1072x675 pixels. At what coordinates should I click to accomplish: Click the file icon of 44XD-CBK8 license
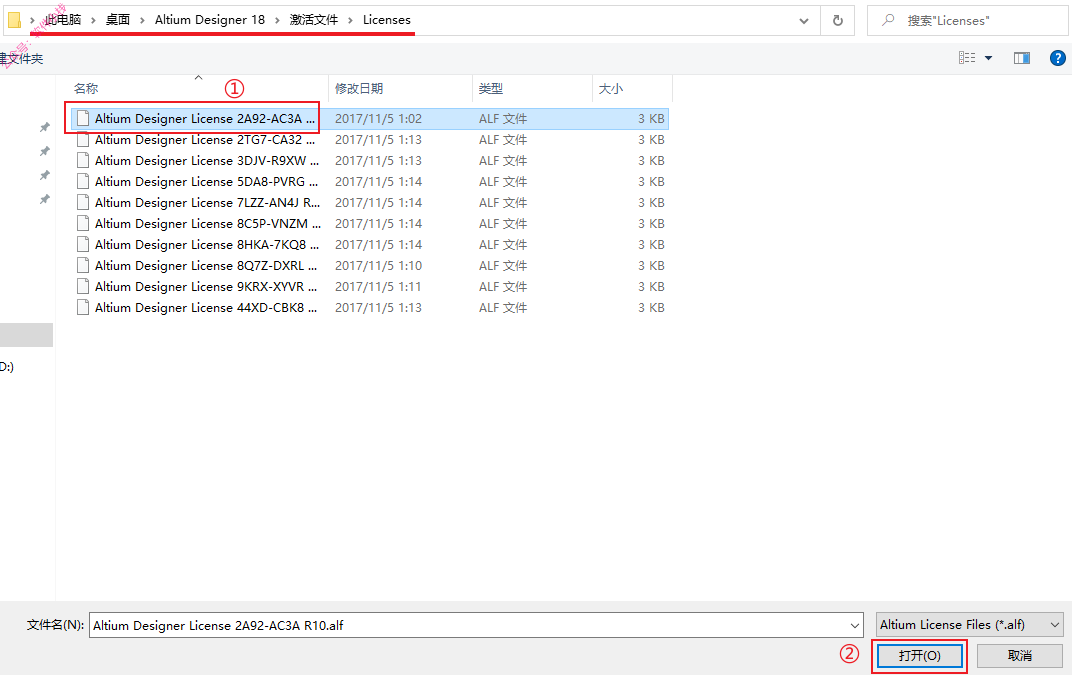click(x=83, y=308)
